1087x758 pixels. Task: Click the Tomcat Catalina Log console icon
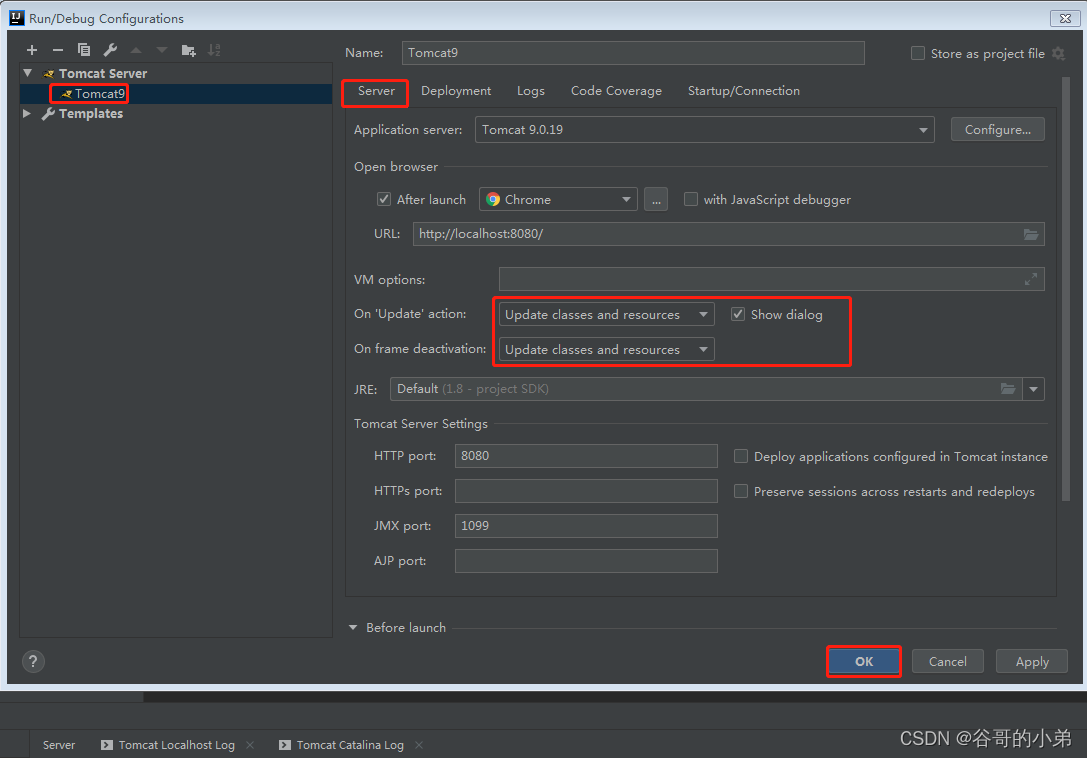point(285,745)
